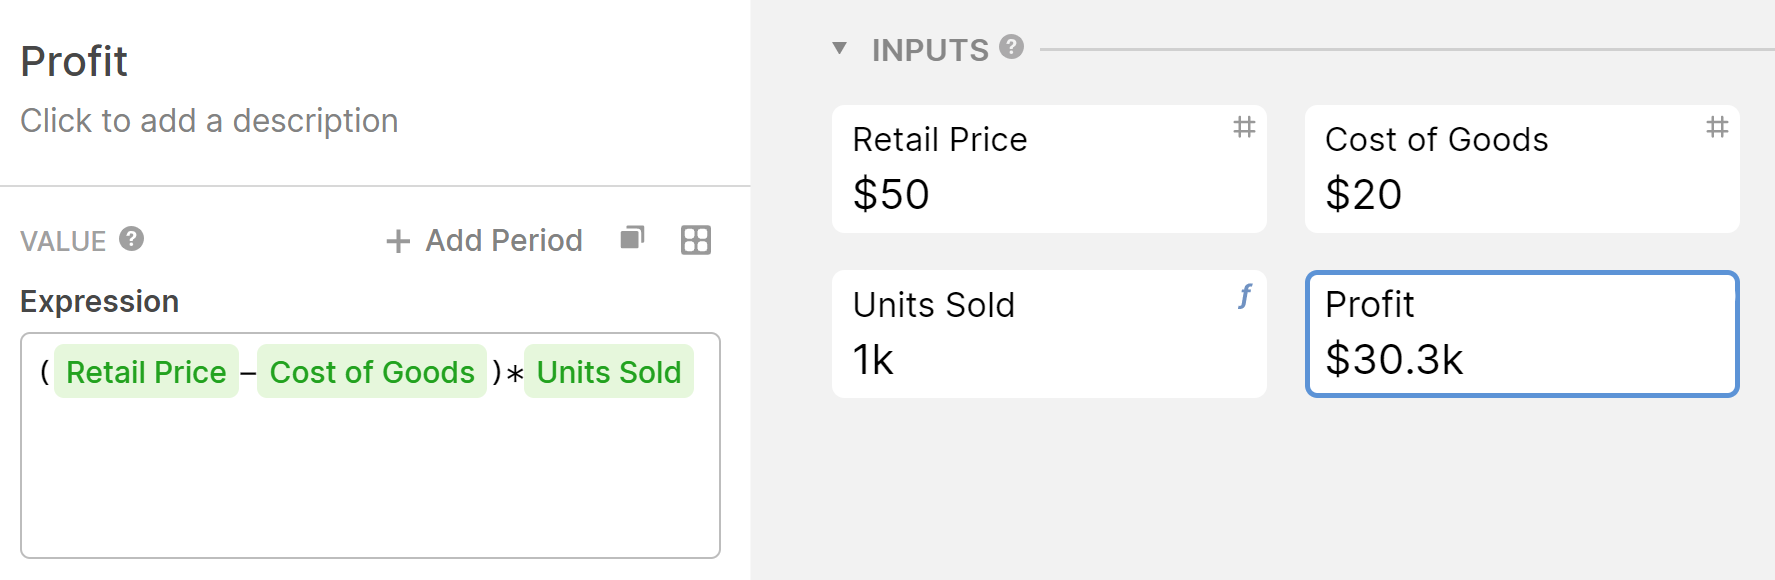Image resolution: width=1775 pixels, height=580 pixels.
Task: Edit the Profit title heading
Action: click(74, 61)
